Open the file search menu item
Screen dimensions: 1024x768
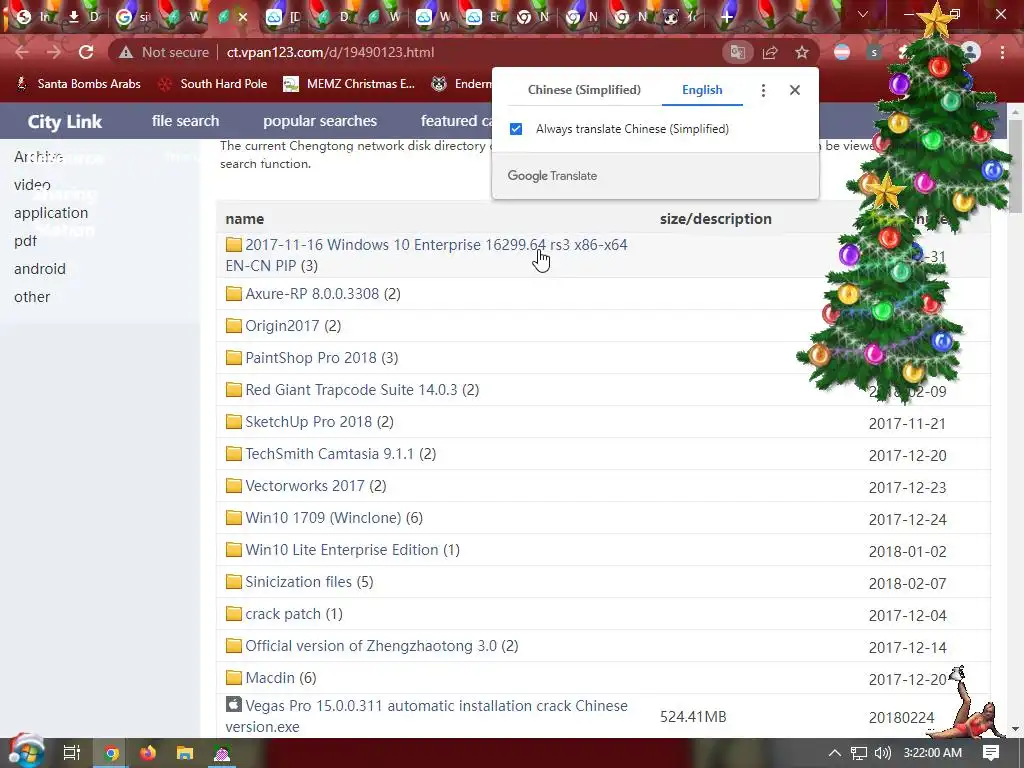coord(185,121)
